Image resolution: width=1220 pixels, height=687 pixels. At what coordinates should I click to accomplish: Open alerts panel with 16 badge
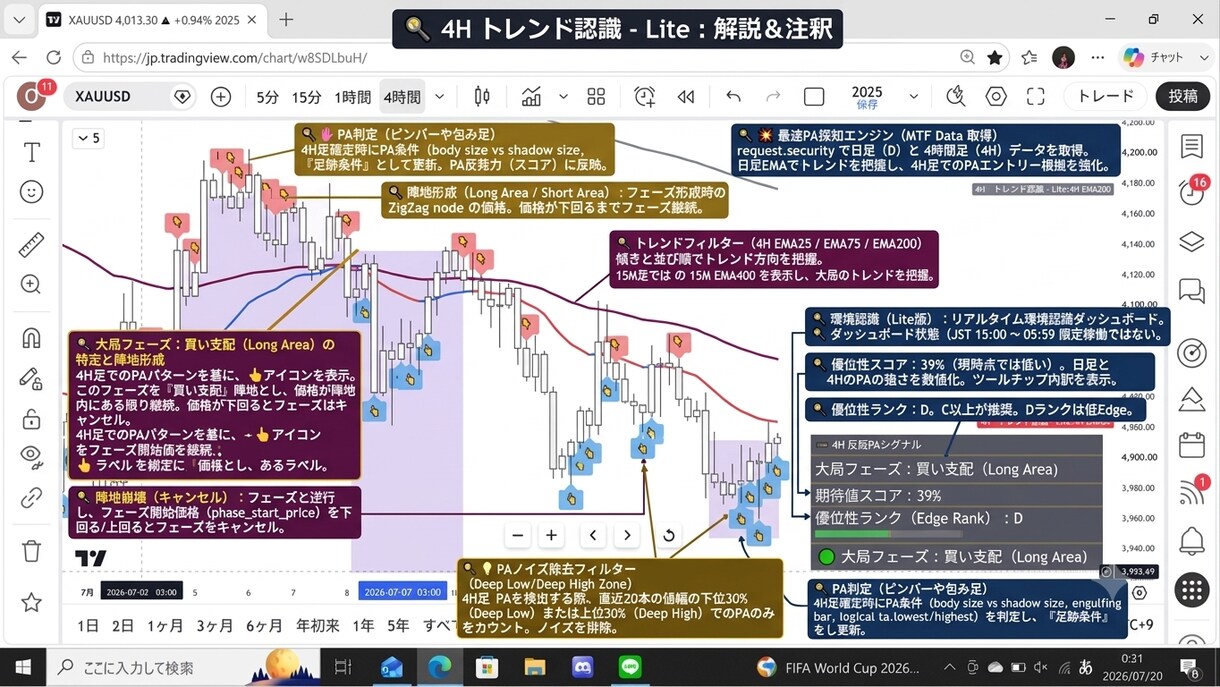pyautogui.click(x=1191, y=192)
